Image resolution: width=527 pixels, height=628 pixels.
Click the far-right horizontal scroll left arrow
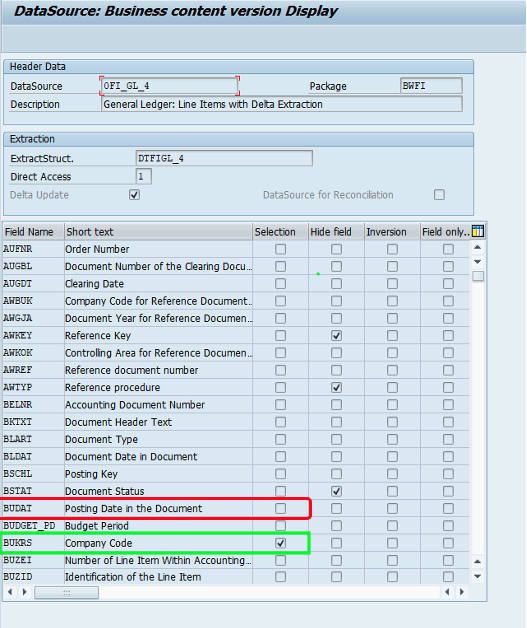(447, 592)
